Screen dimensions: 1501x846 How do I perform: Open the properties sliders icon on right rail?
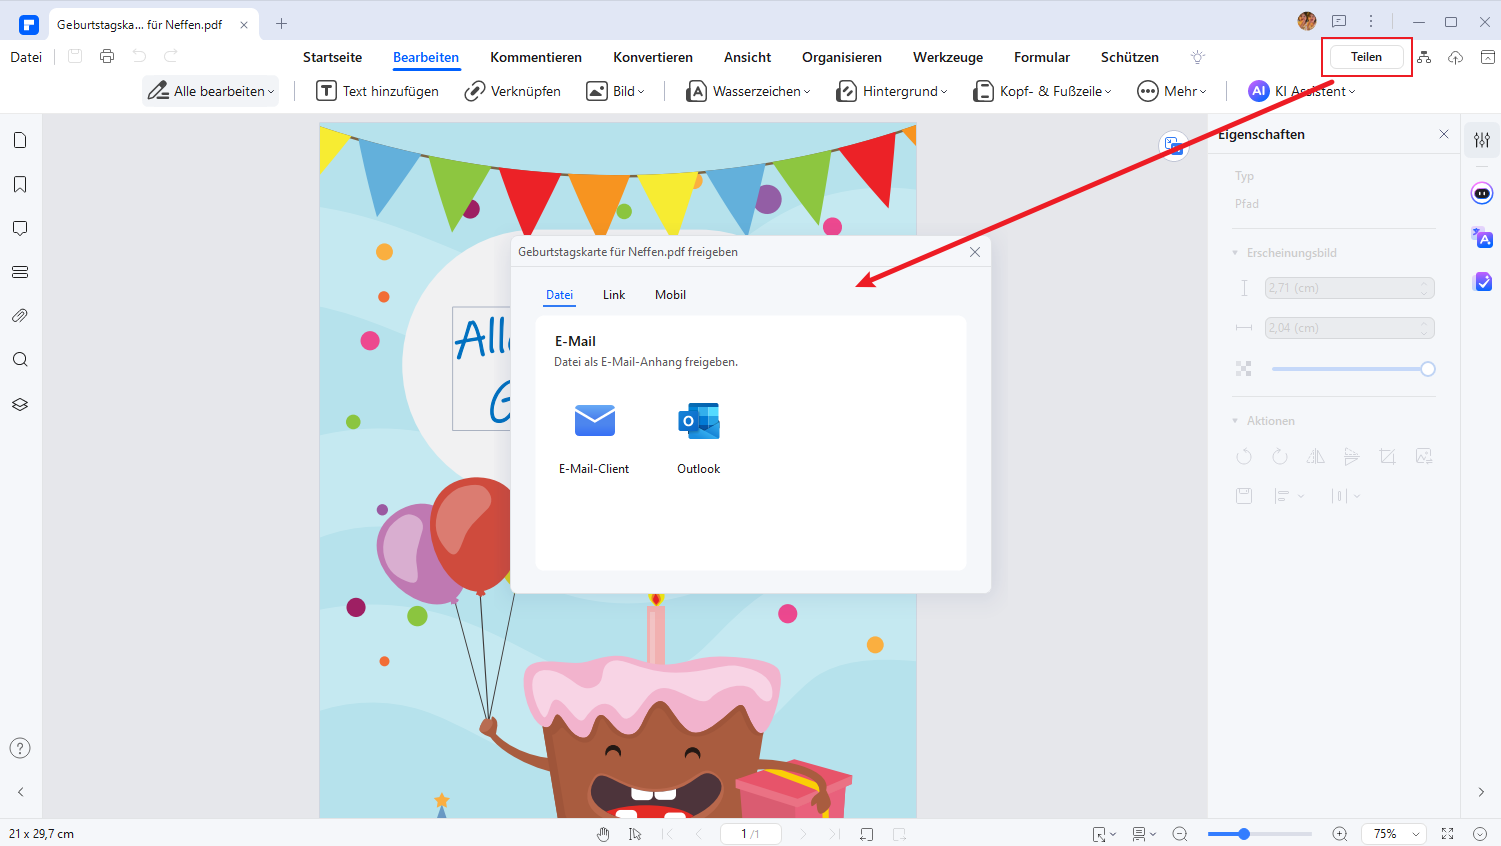coord(1482,140)
